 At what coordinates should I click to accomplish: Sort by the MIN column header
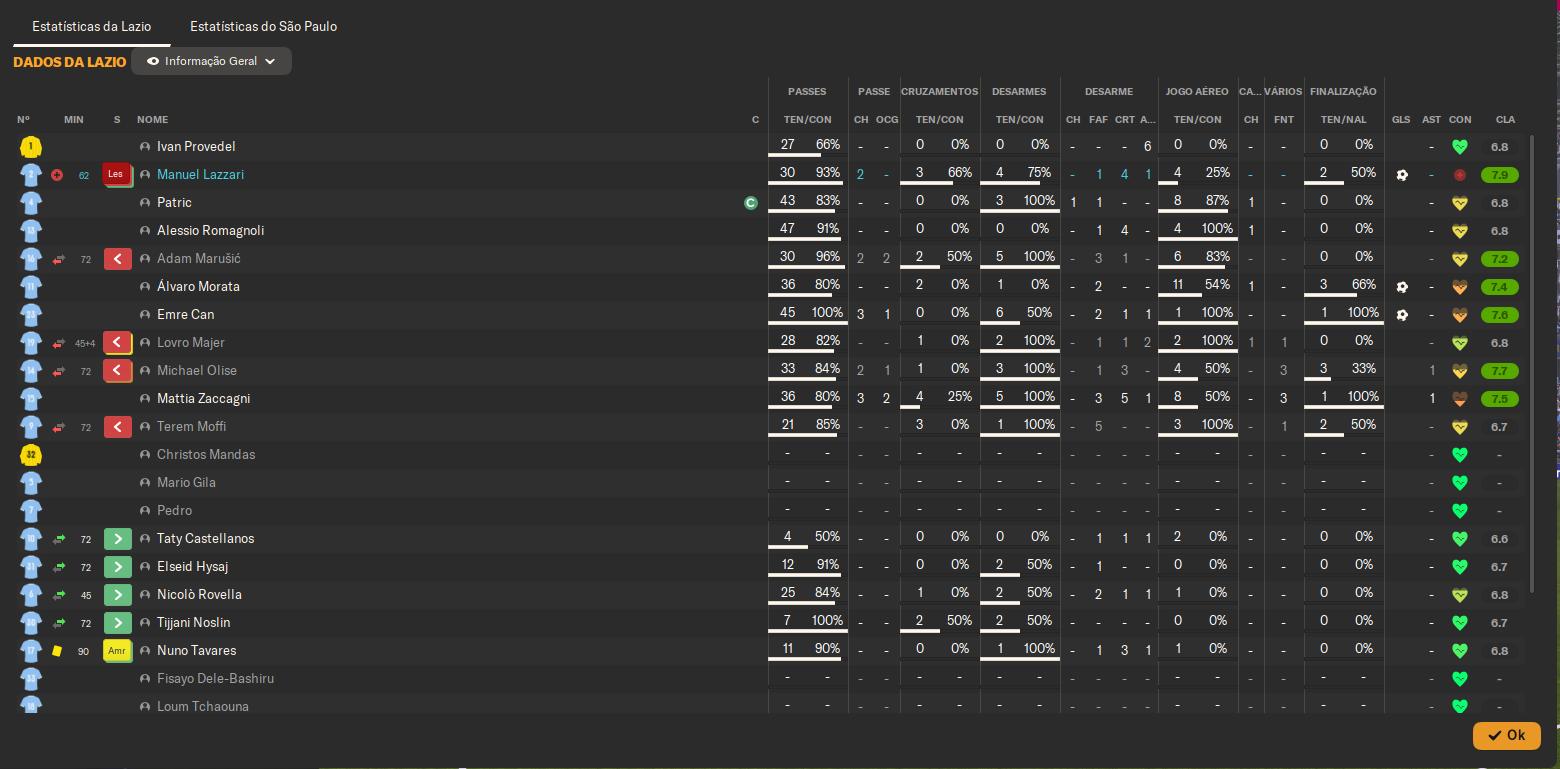(x=74, y=120)
